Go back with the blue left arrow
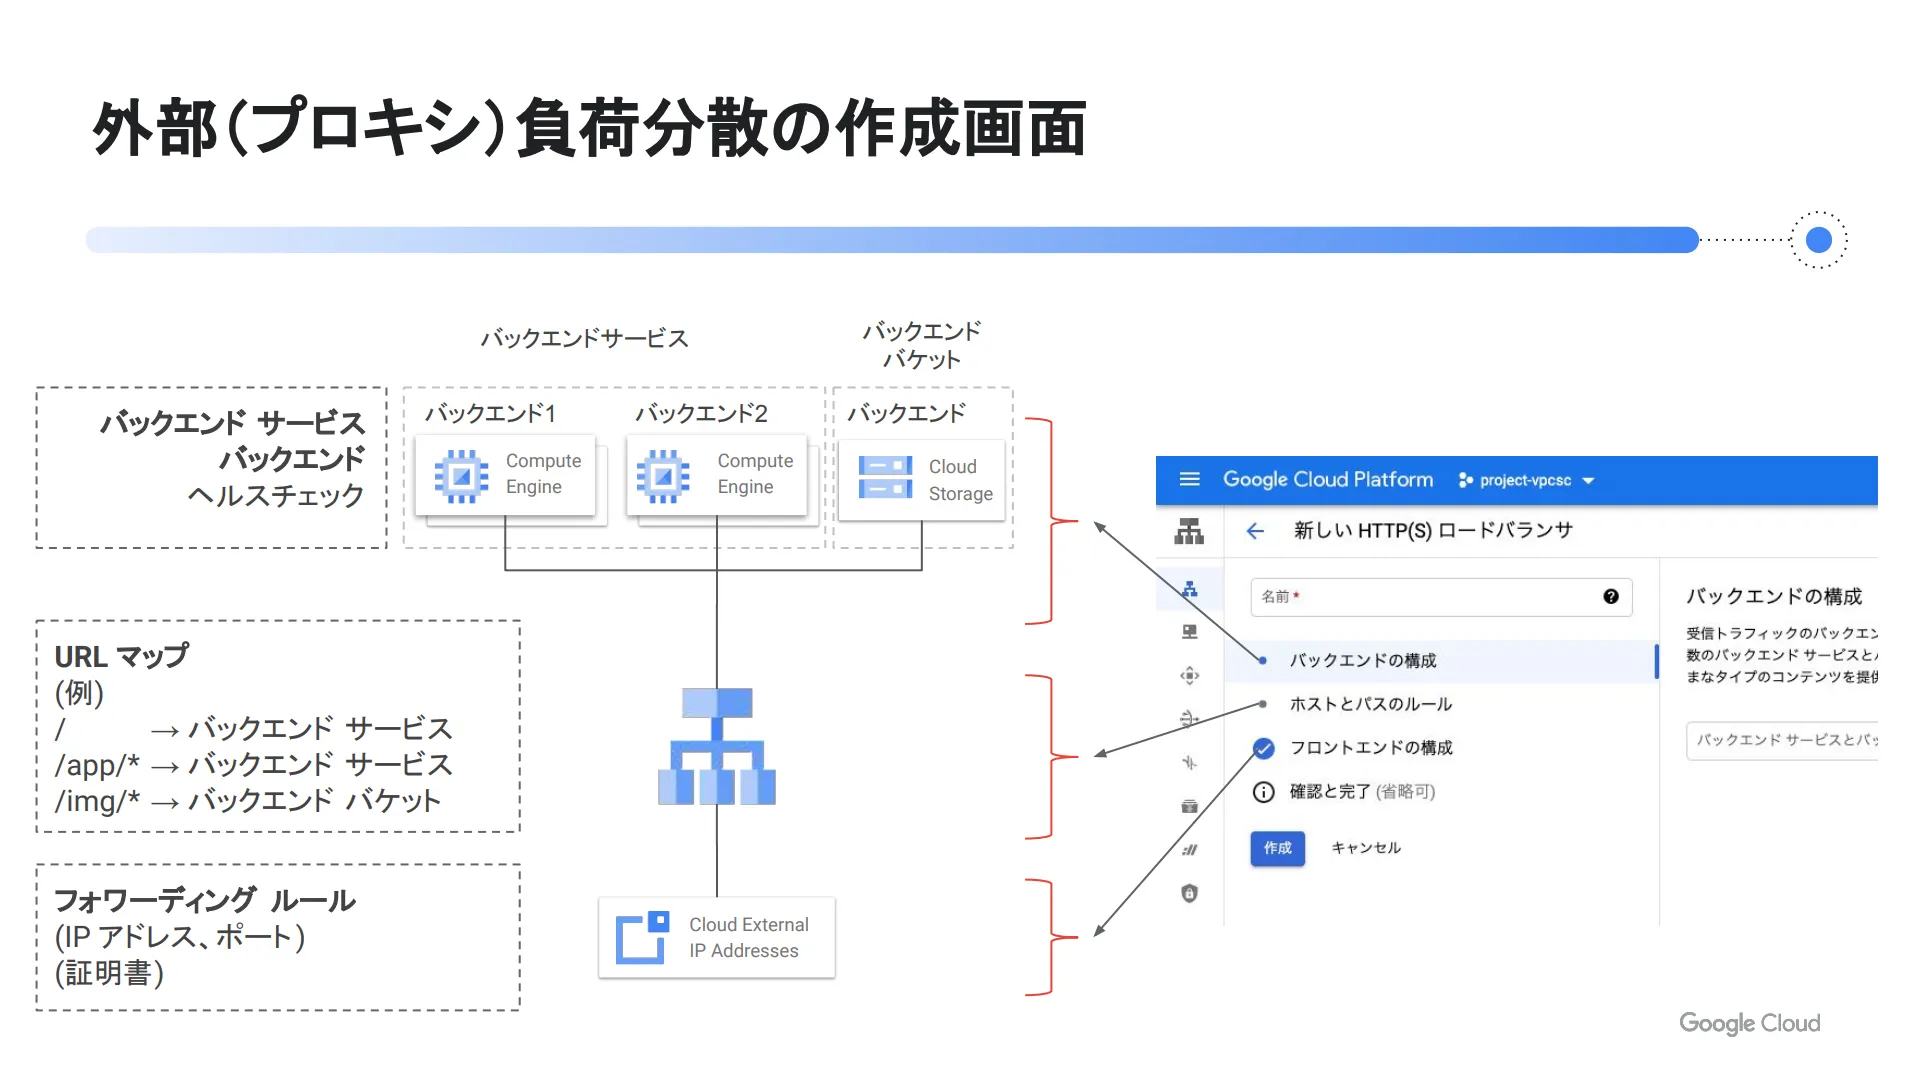This screenshot has height=1066, width=1910. pyautogui.click(x=1255, y=531)
